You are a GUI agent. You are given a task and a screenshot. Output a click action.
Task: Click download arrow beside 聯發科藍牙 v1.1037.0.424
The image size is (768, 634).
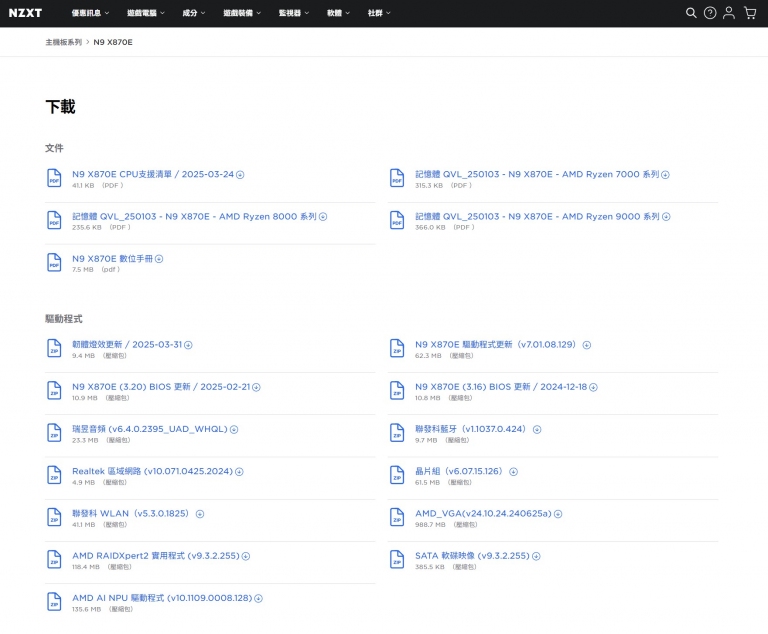537,429
